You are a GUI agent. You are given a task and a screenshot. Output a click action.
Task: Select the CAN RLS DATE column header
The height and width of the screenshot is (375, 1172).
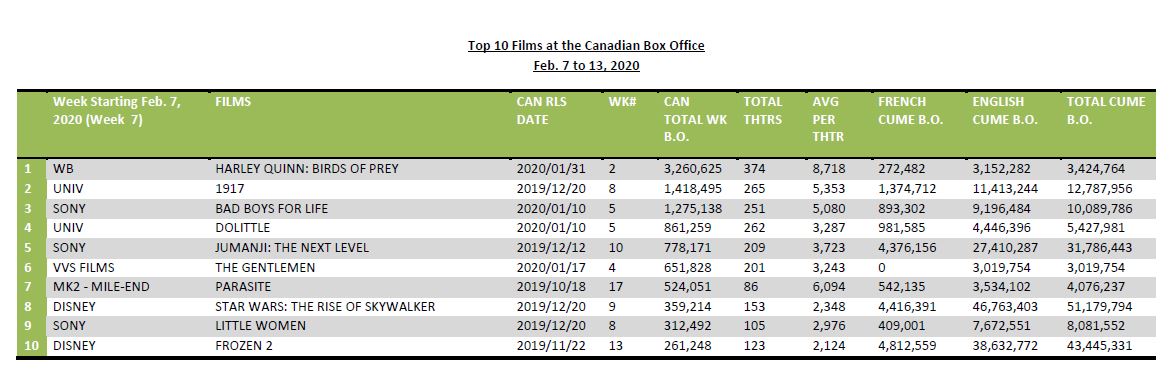542,111
